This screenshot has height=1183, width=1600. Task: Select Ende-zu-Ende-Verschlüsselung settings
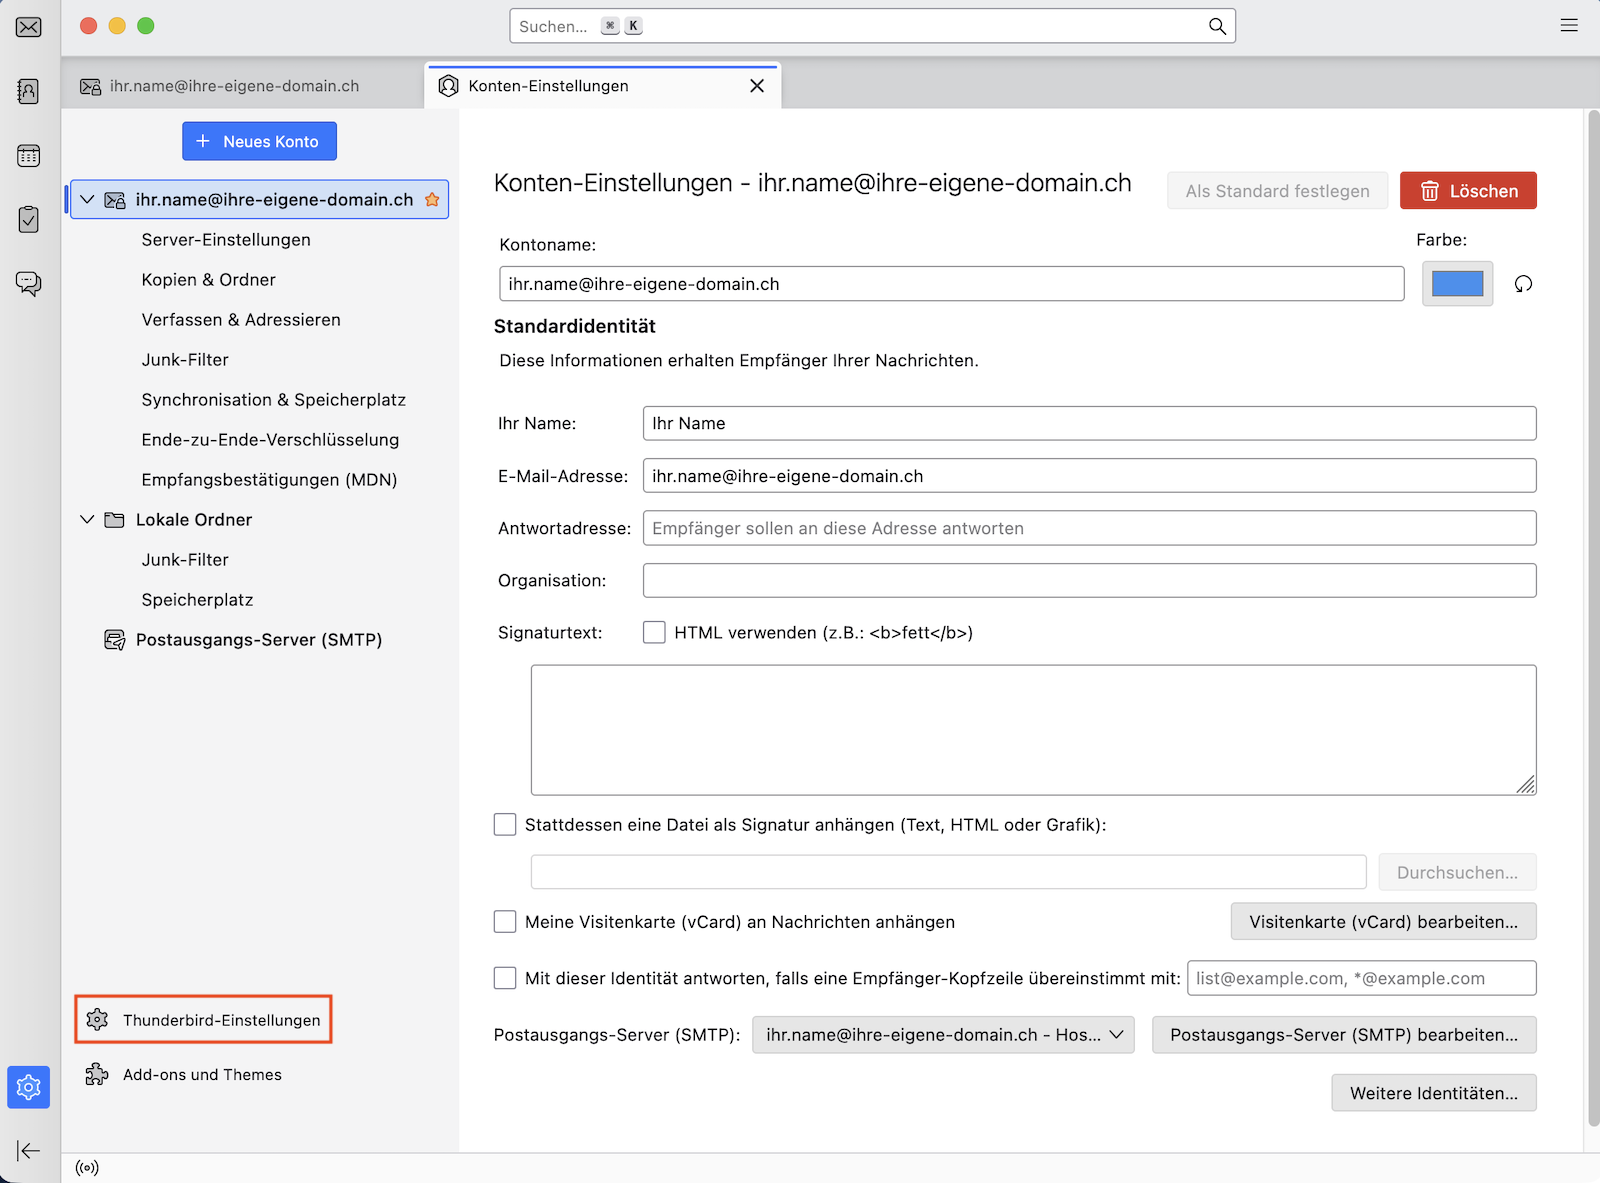pos(270,440)
